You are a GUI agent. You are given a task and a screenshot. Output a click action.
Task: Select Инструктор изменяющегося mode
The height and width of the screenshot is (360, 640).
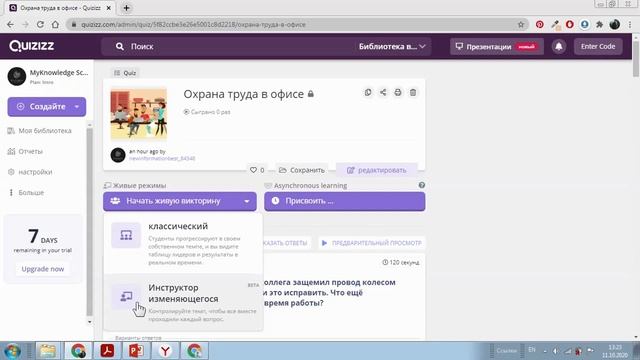[x=183, y=302]
